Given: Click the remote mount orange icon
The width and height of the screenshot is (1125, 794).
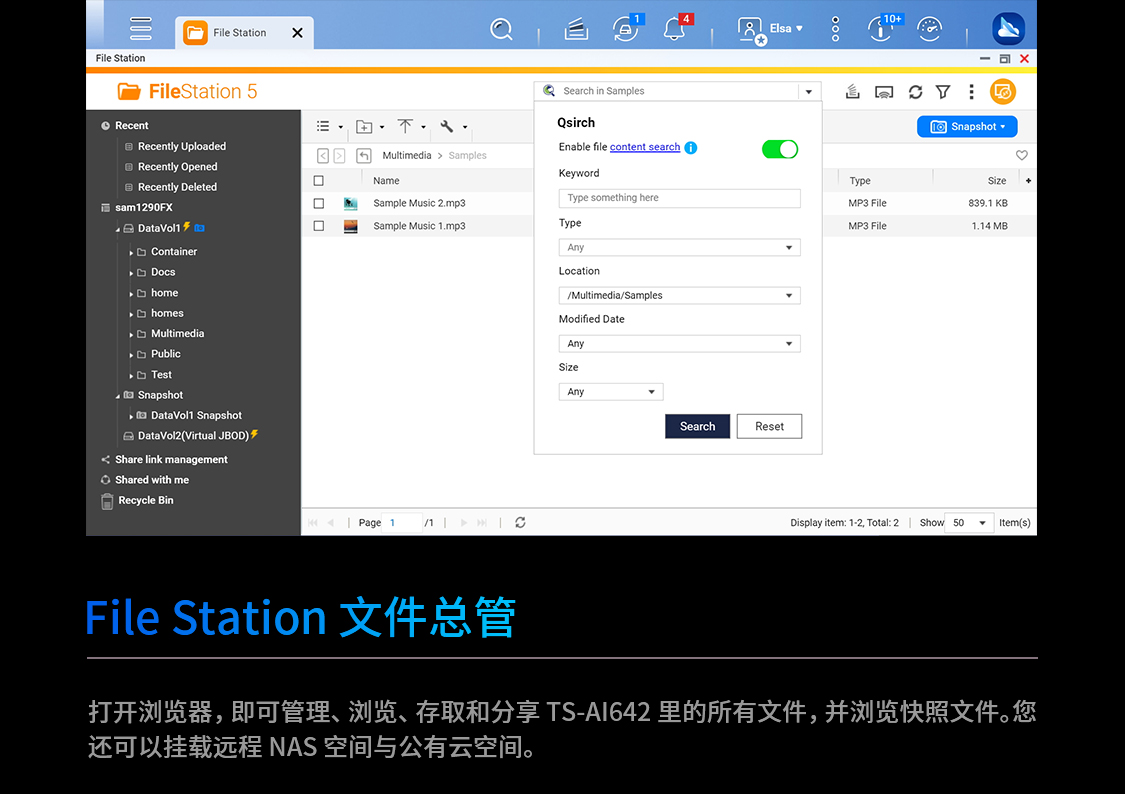Looking at the screenshot, I should click(1002, 92).
